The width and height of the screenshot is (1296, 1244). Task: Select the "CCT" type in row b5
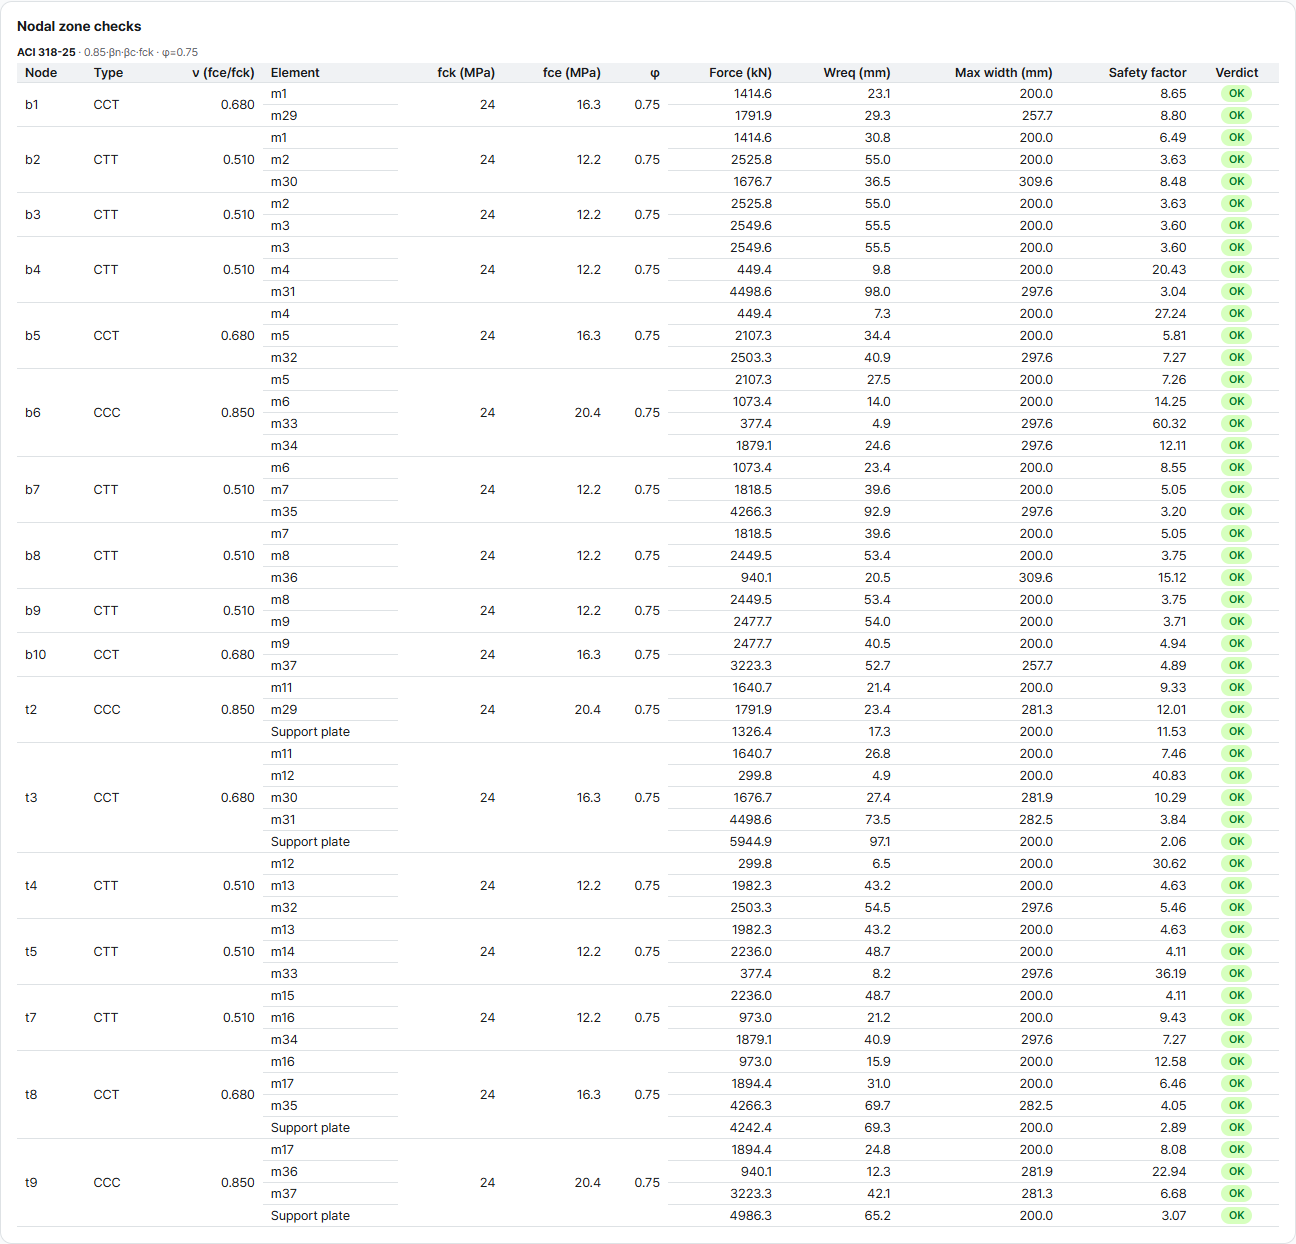106,335
